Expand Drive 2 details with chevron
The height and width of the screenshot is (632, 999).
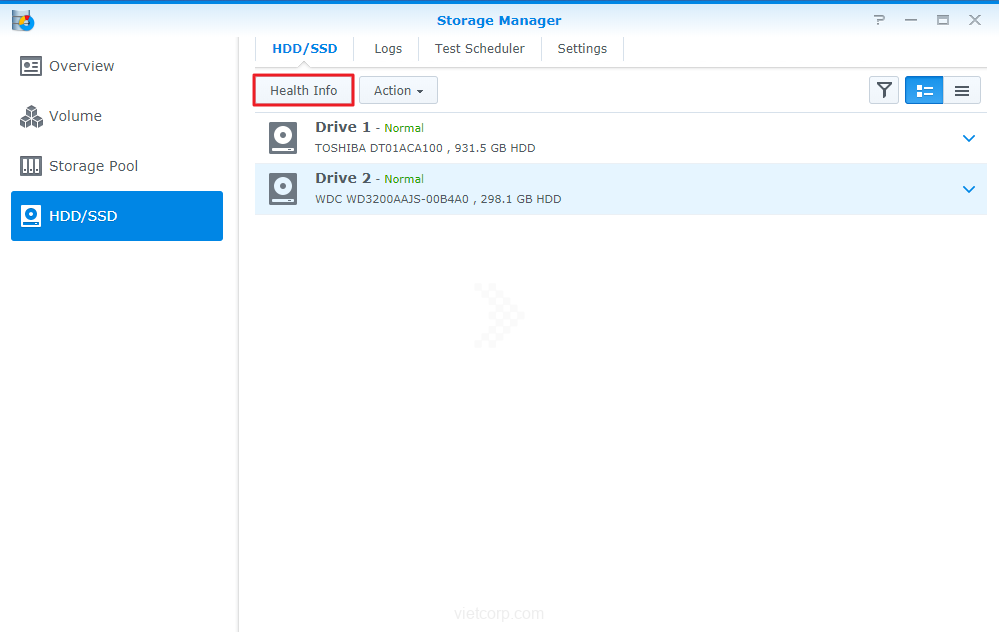[x=968, y=189]
